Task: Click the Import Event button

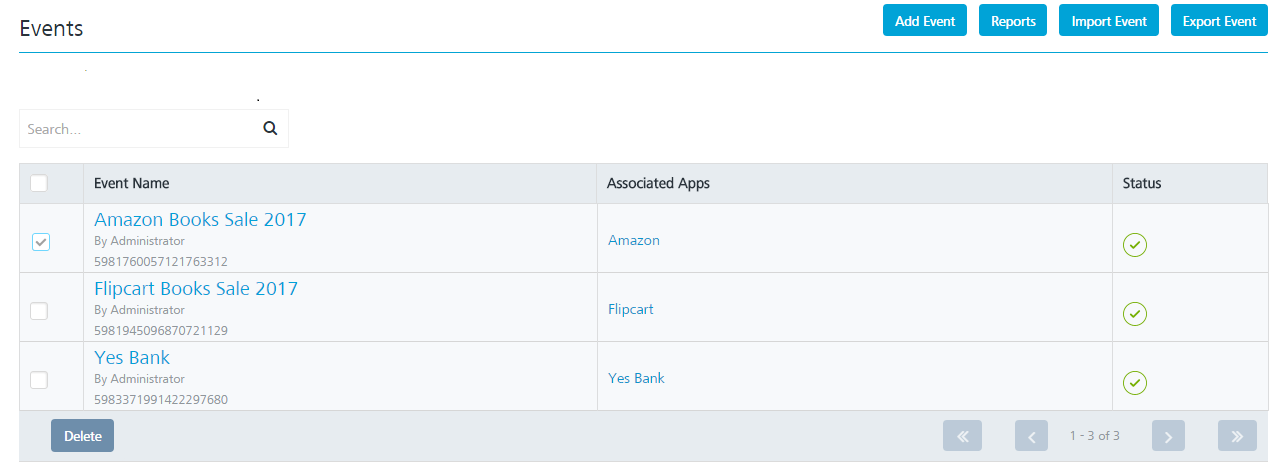Action: (1109, 21)
